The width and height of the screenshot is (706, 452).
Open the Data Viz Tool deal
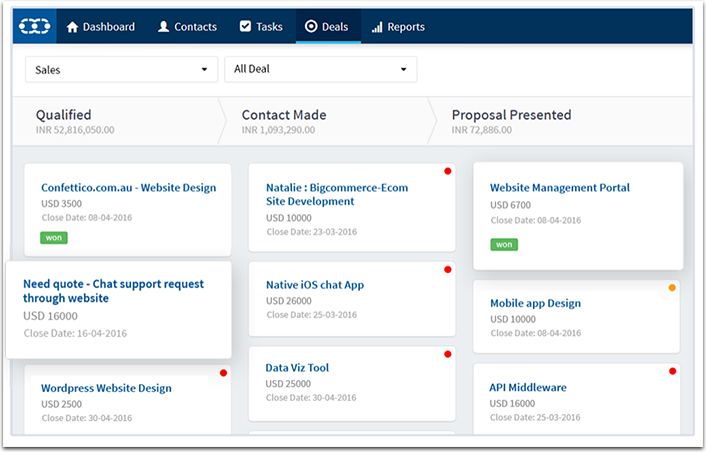pos(297,368)
